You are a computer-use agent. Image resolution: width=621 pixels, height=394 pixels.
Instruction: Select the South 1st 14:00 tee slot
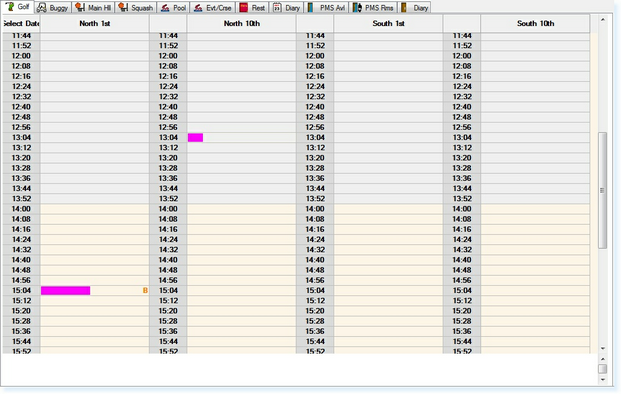pos(388,209)
